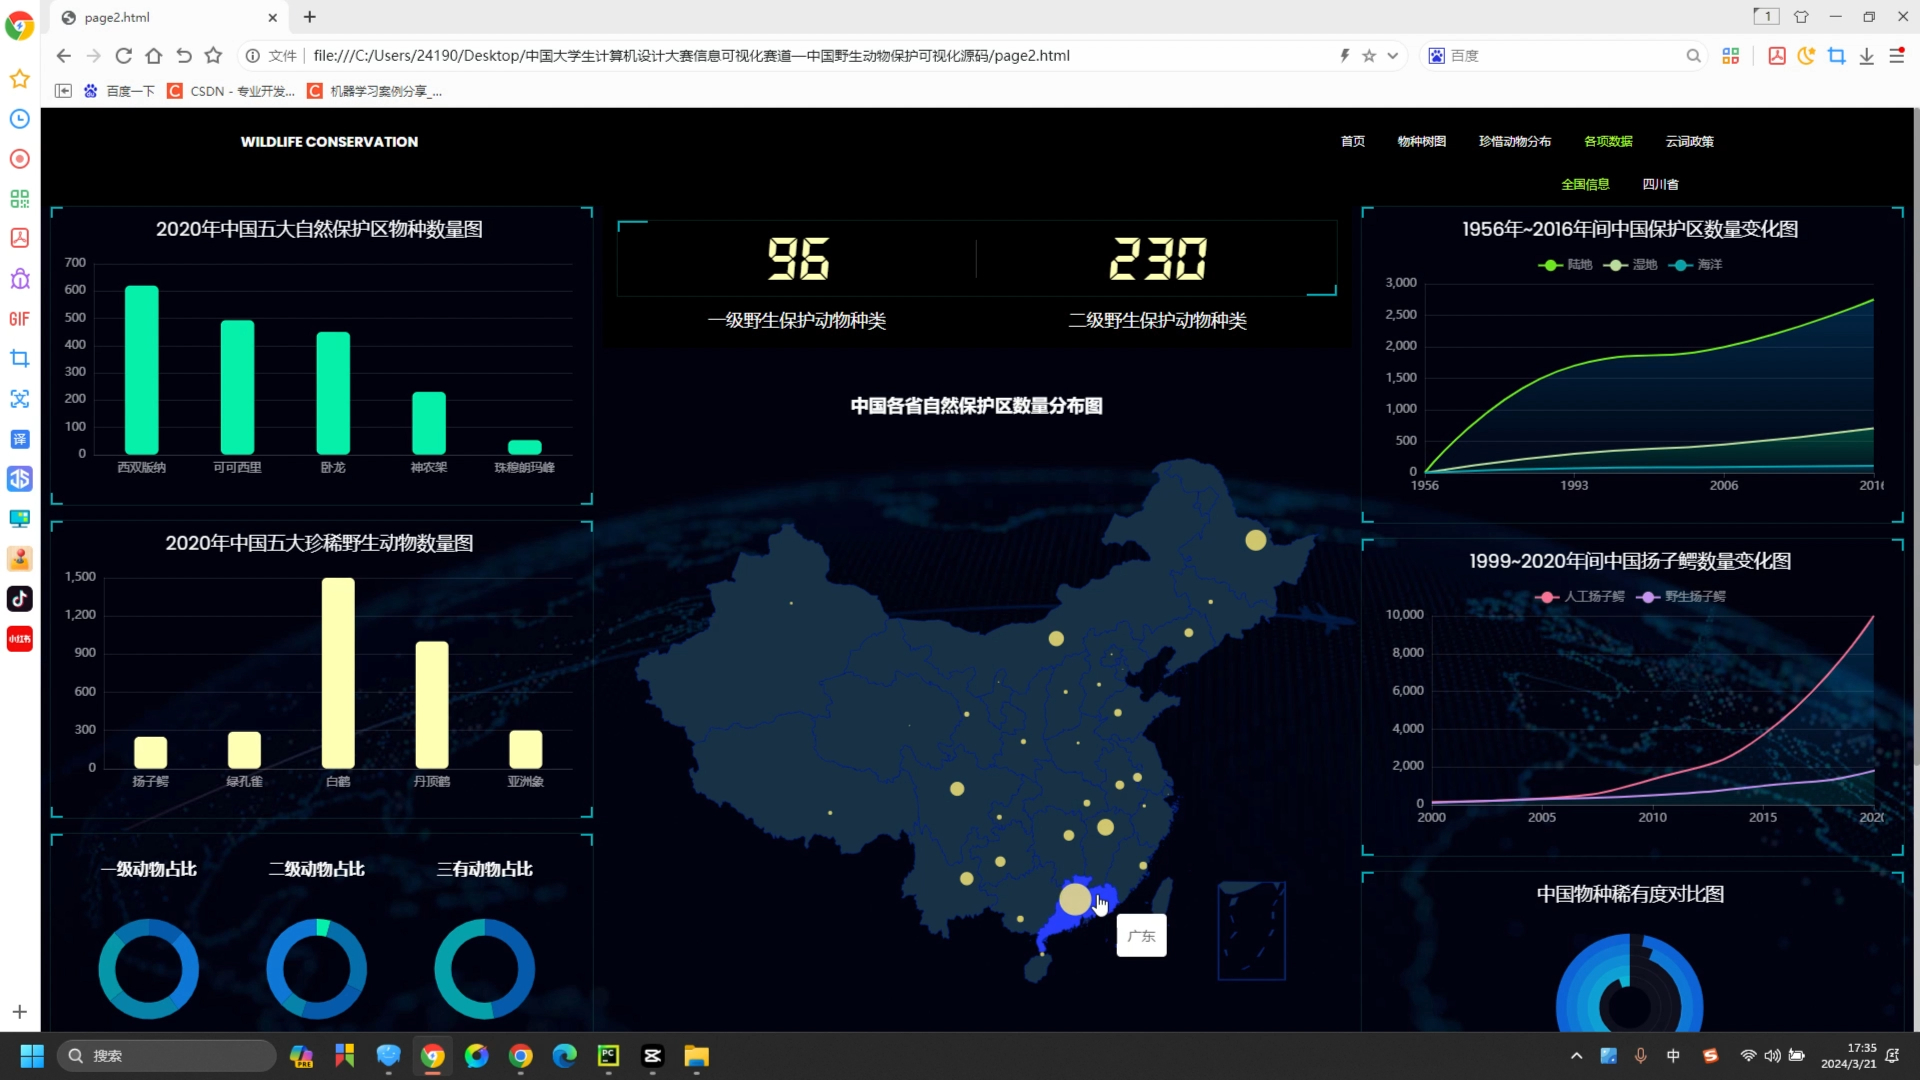
Task: Open the 机器学习案例分享 bookmark
Action: [x=375, y=91]
